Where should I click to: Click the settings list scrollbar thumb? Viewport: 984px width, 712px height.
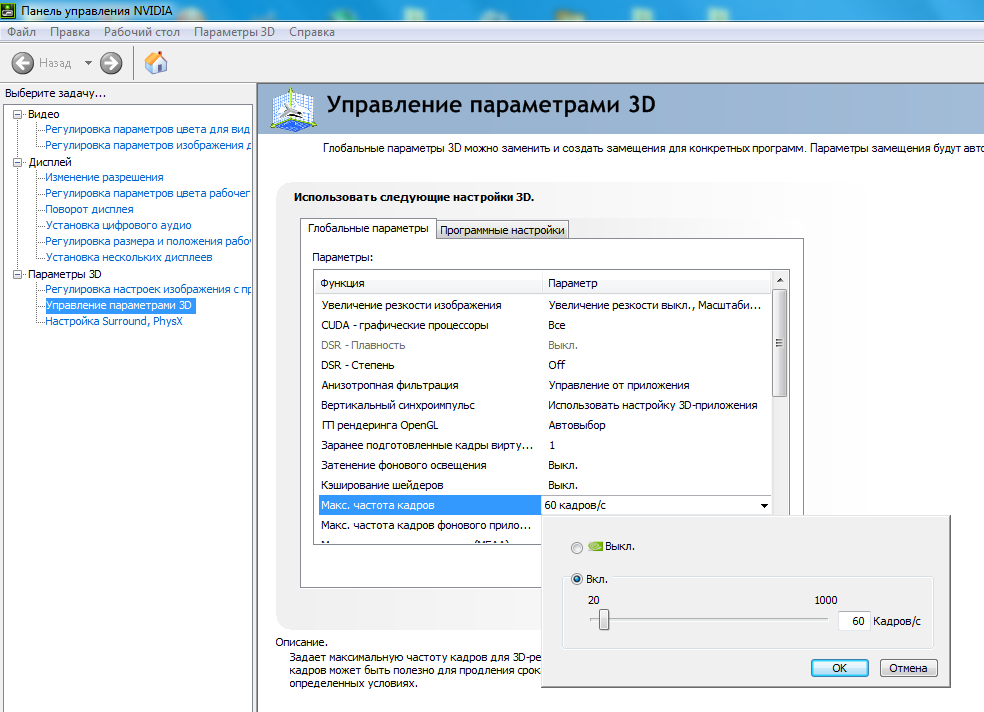[x=779, y=343]
